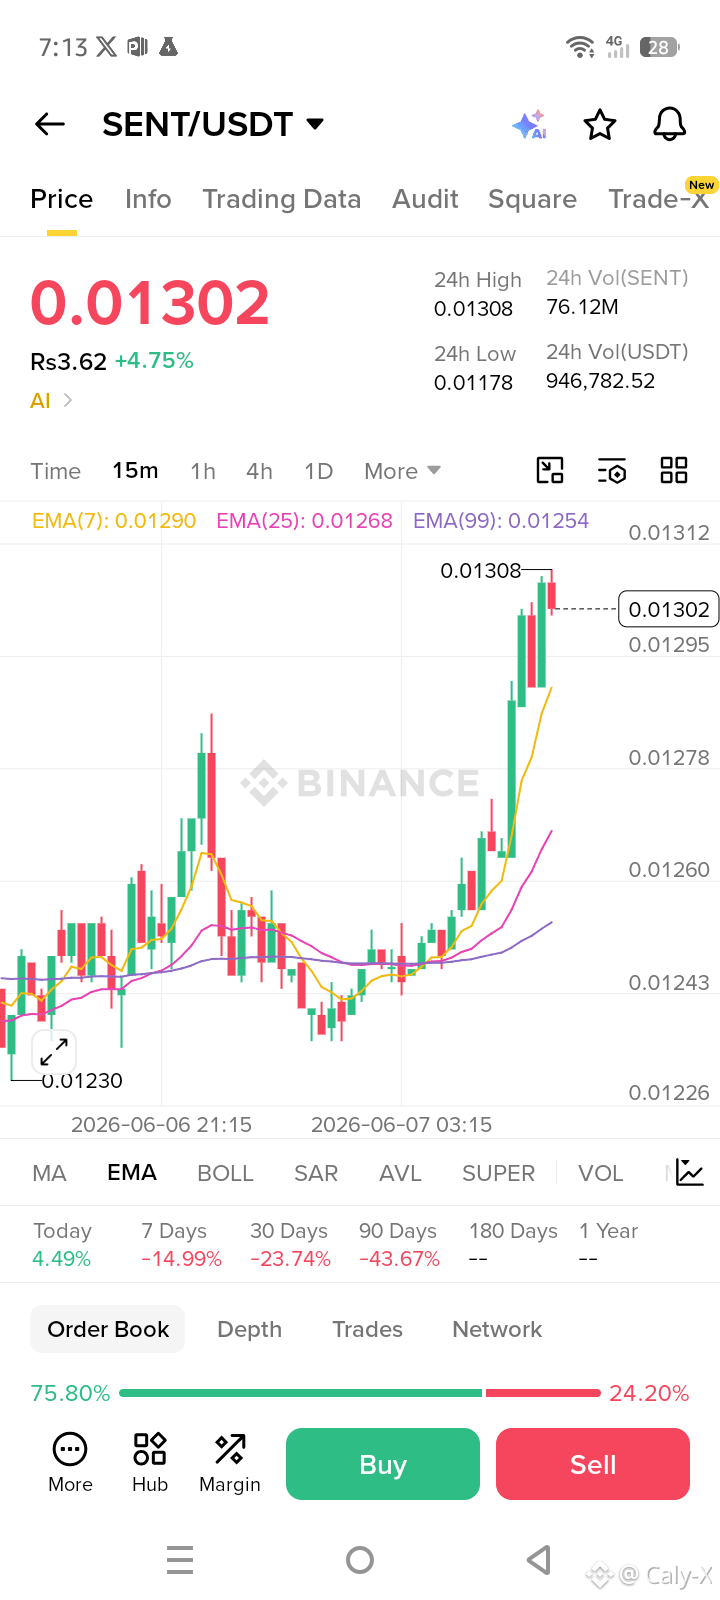Click the EMA(99) value label

[x=501, y=521]
